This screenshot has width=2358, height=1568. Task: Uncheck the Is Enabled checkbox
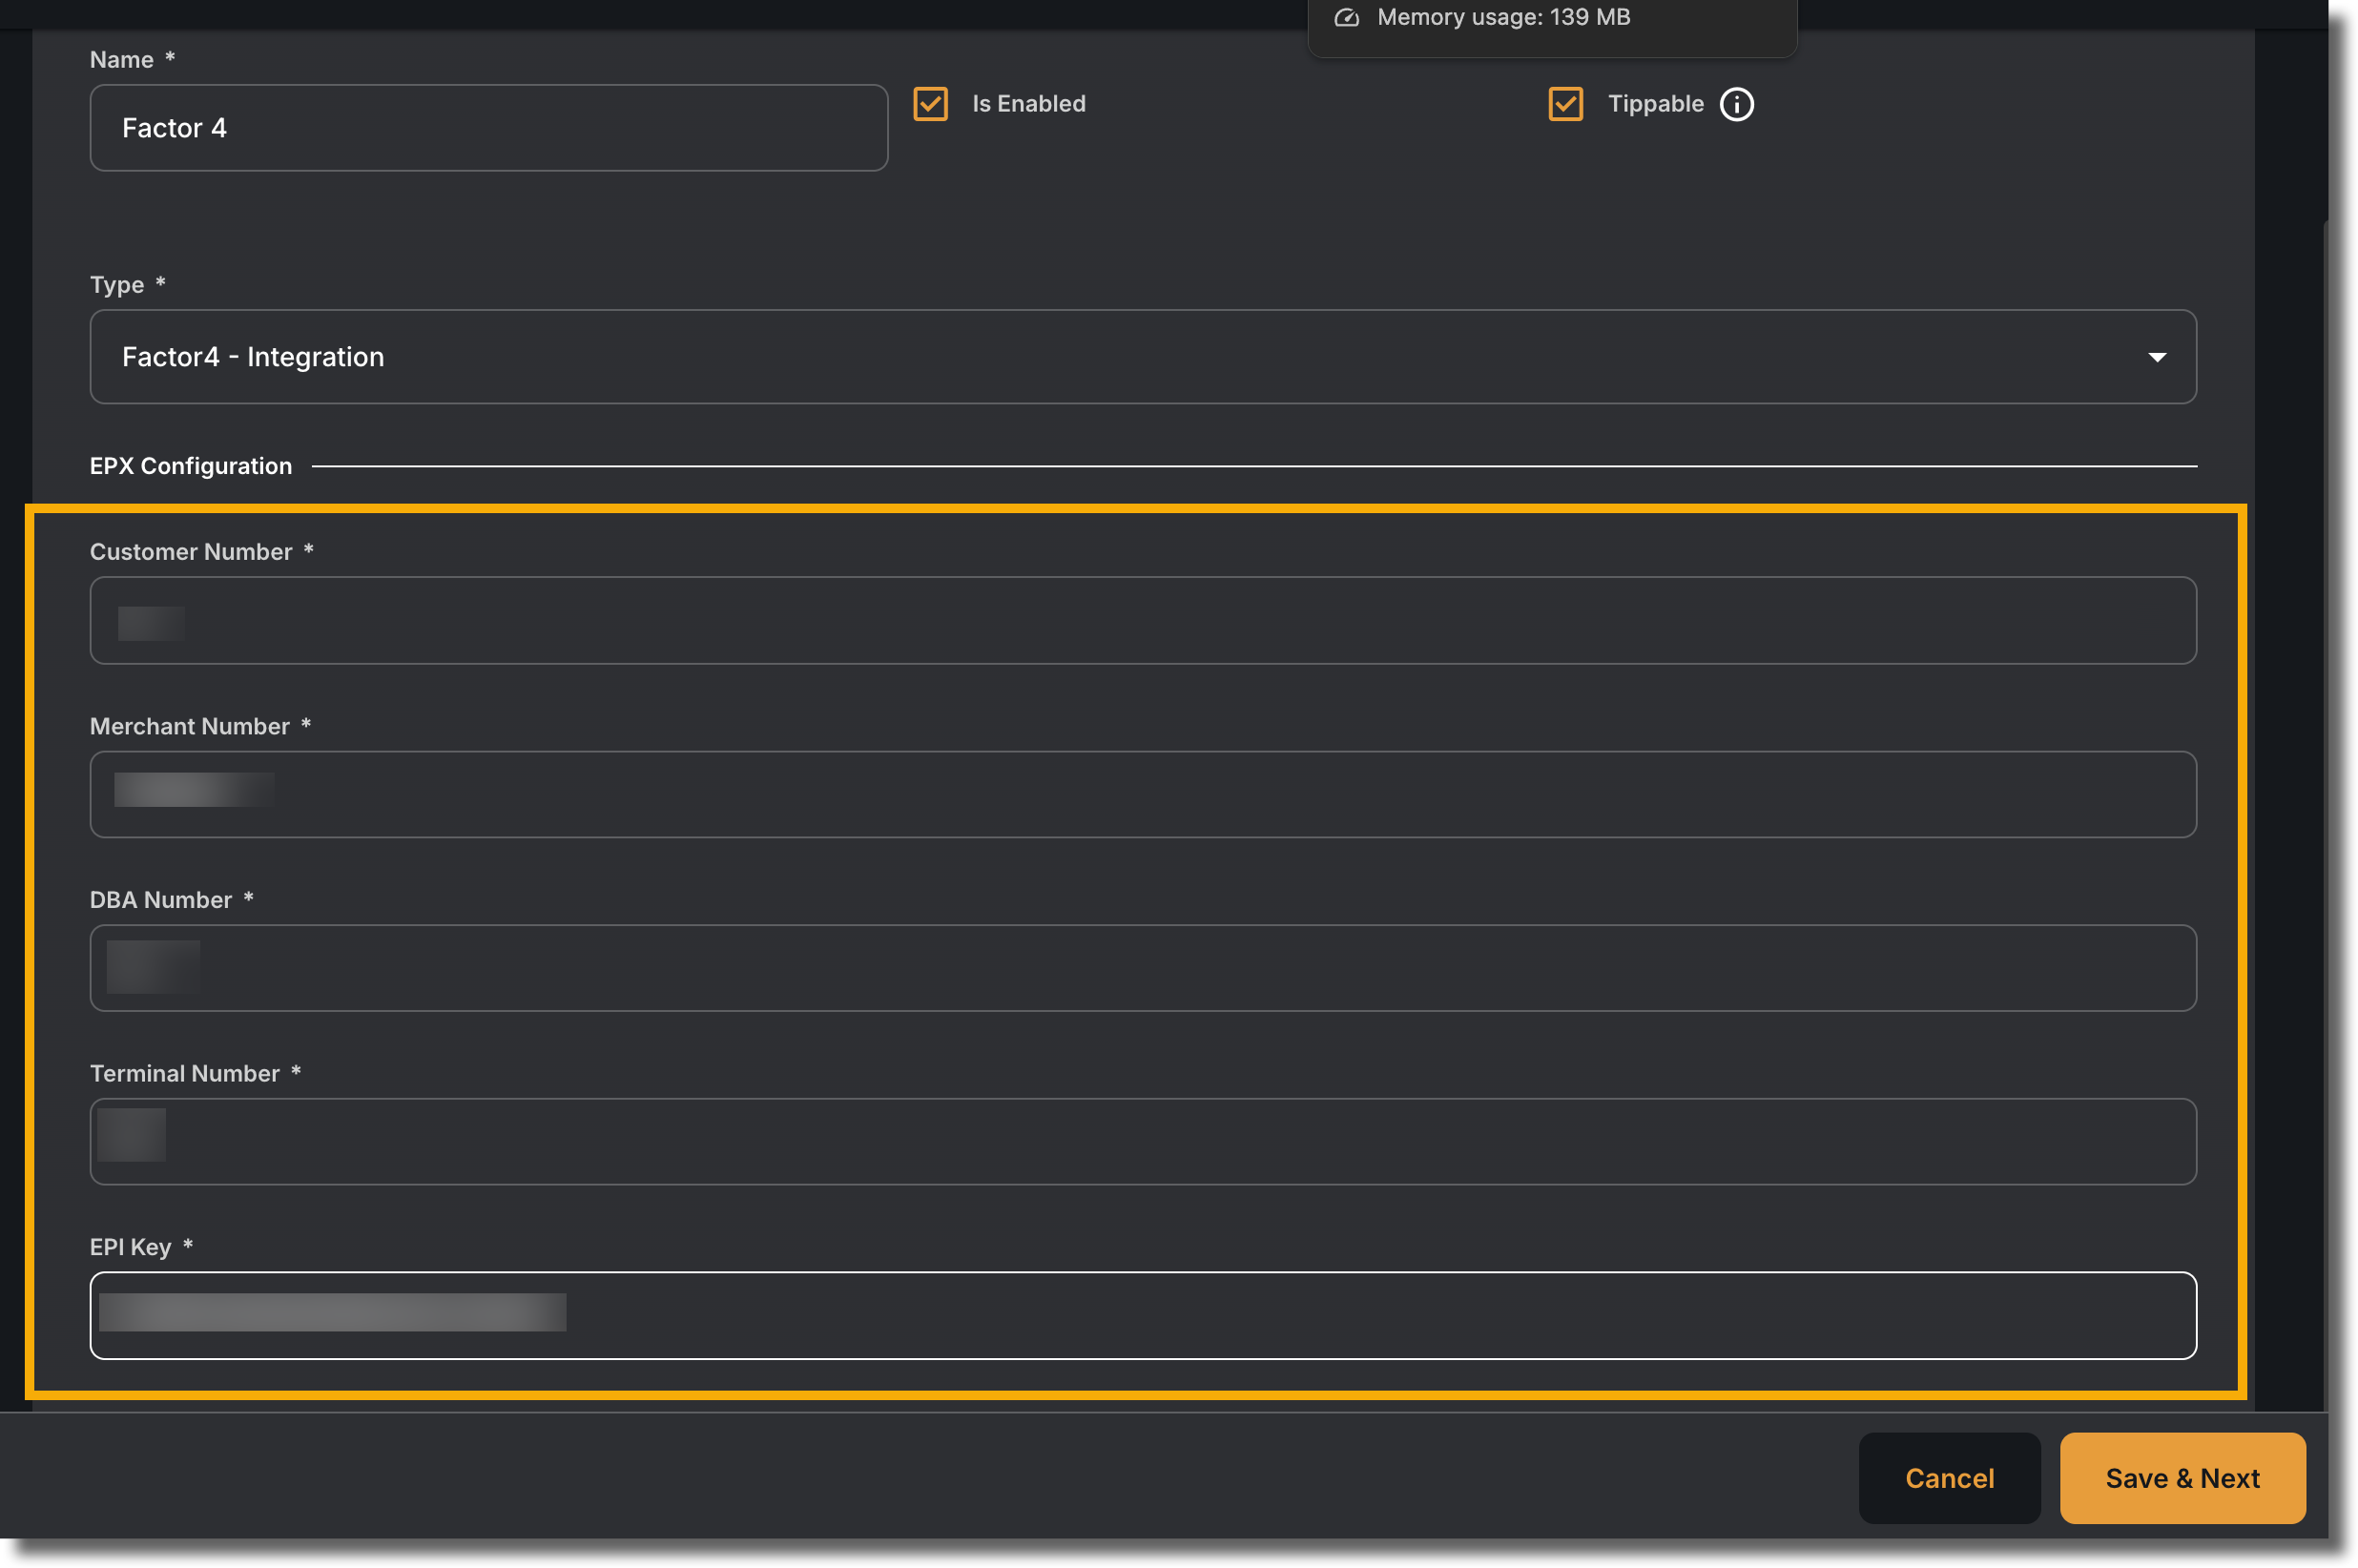pos(930,104)
